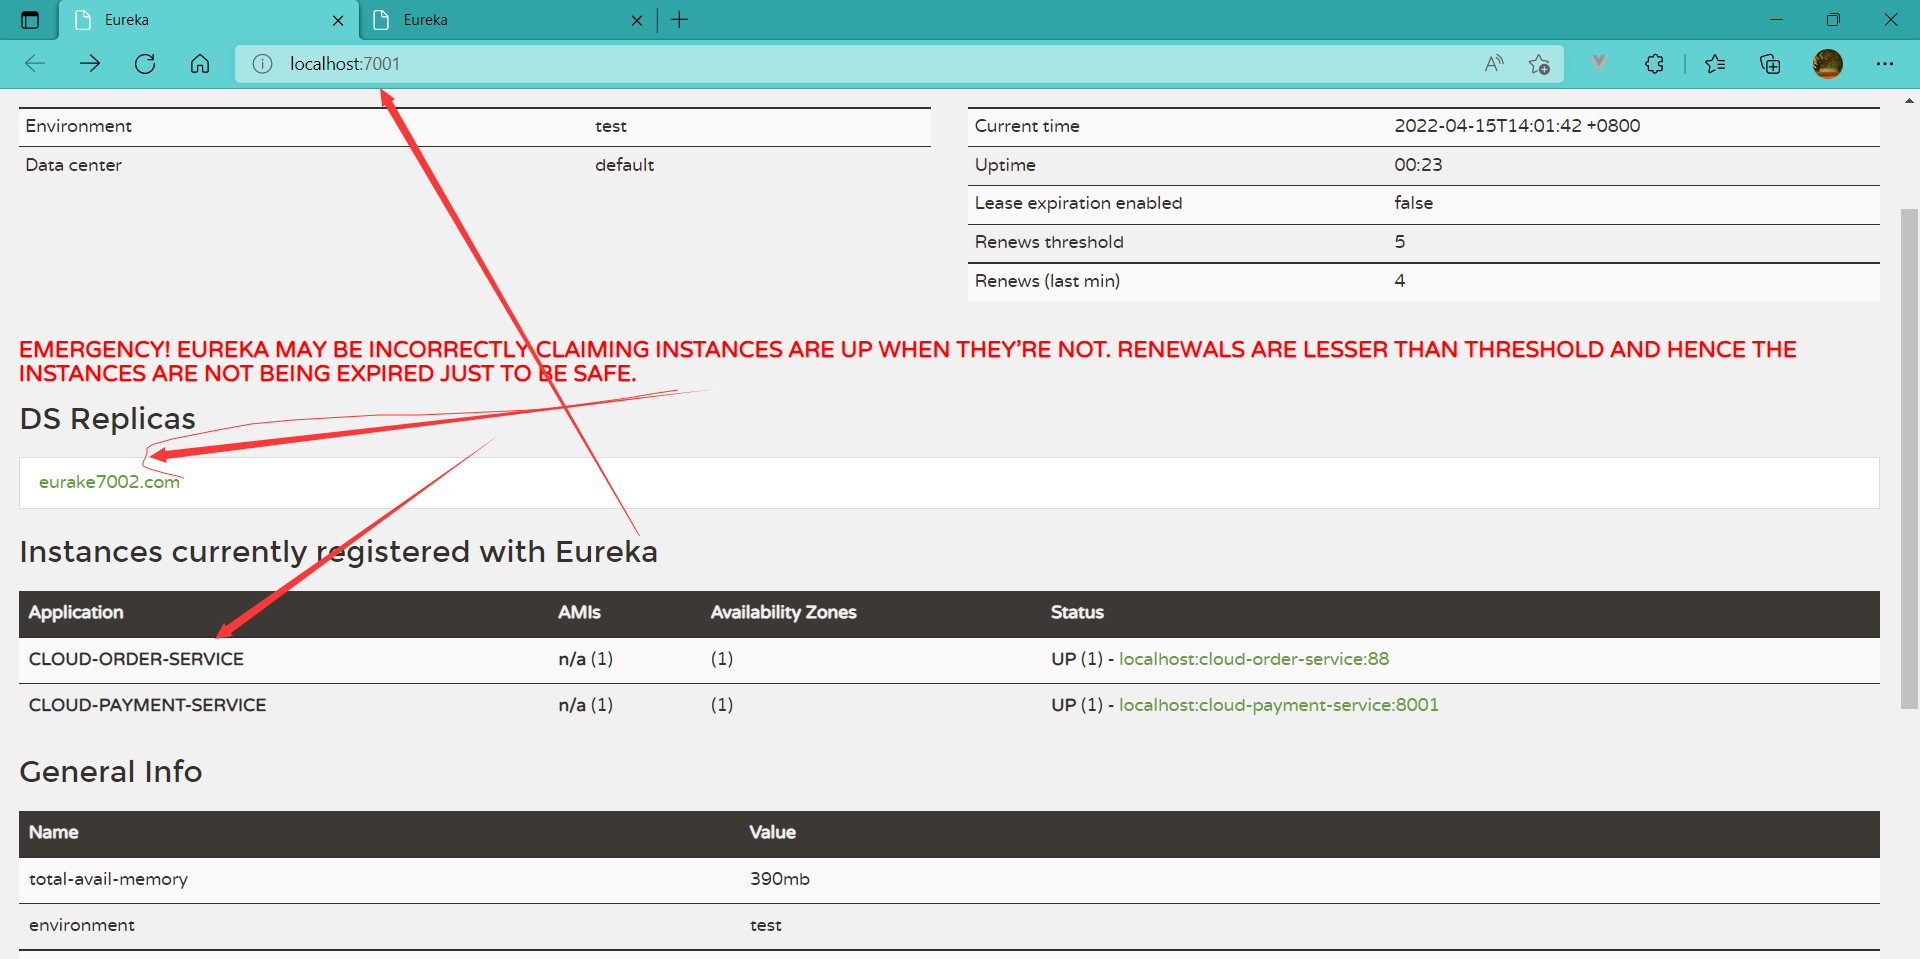Click the AMIs column header
This screenshot has width=1920, height=959.
[579, 612]
